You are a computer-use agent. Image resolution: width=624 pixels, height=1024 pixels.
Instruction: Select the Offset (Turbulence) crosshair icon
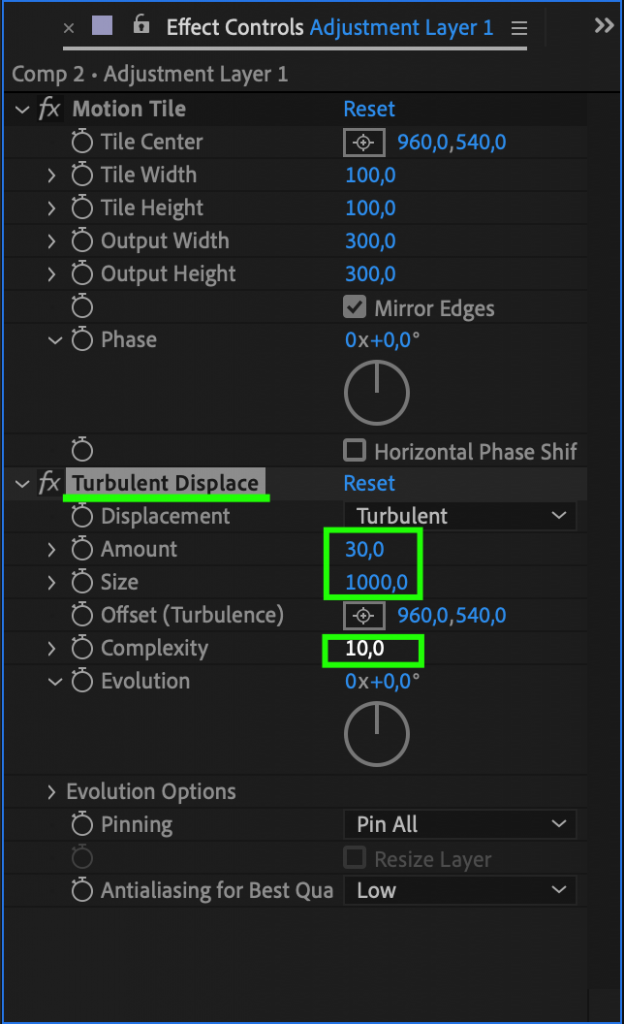tap(363, 615)
